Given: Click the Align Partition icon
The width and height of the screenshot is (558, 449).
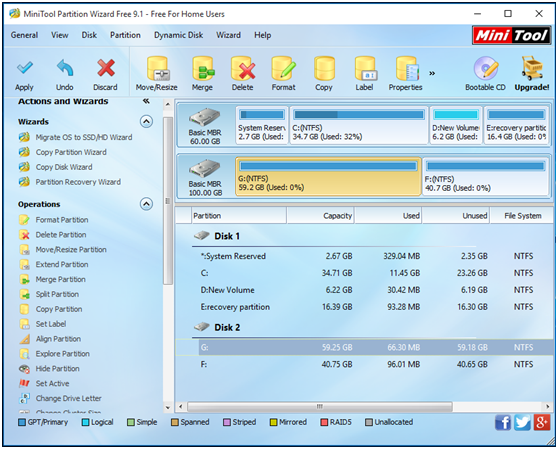Looking at the screenshot, I should 24,339.
